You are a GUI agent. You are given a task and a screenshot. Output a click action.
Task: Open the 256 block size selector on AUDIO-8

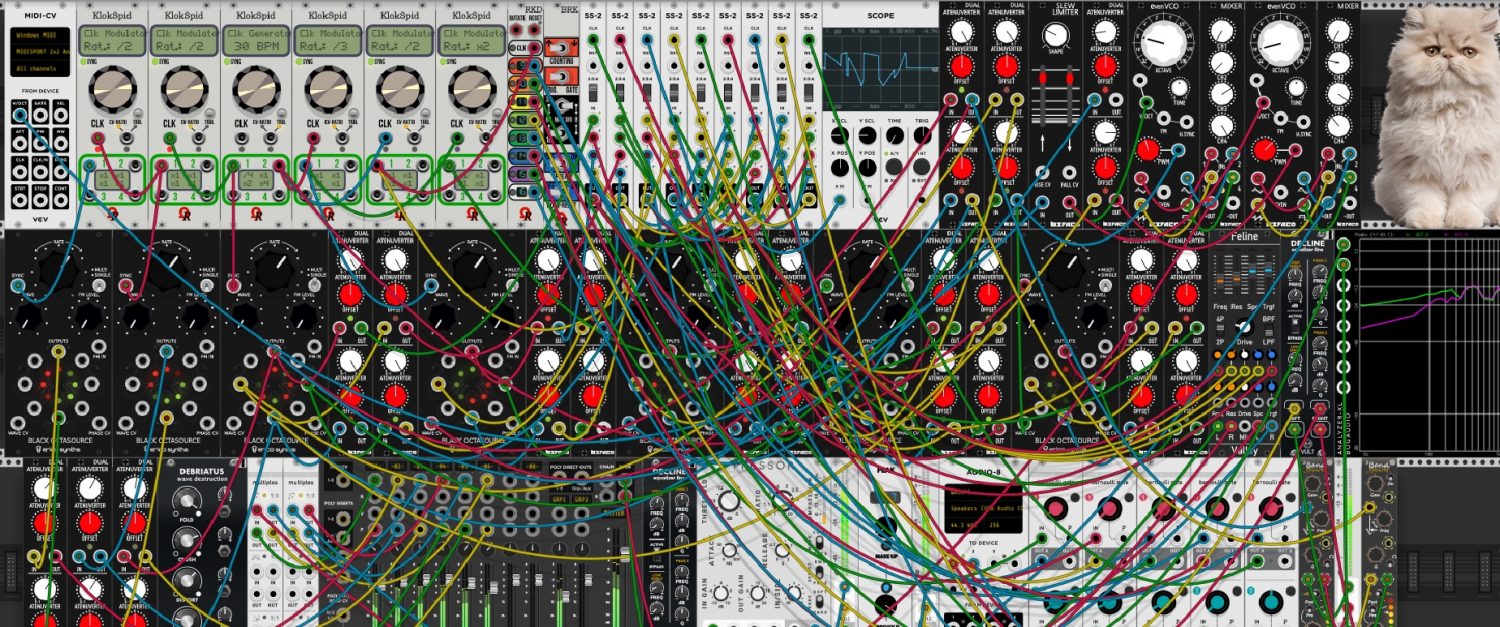coord(1003,525)
